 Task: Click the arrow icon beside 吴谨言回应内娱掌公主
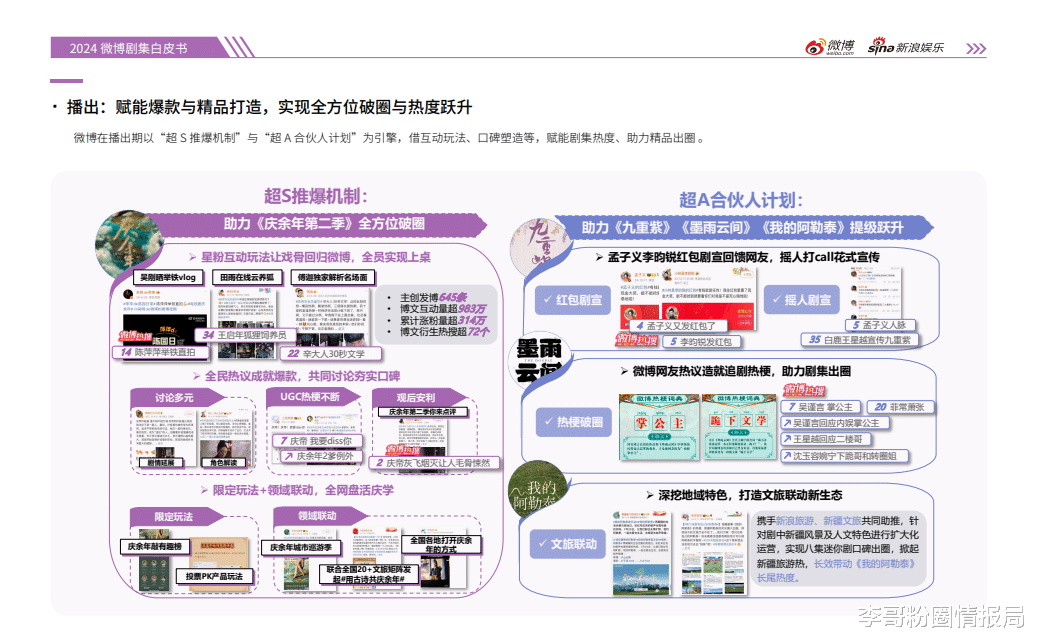tap(787, 423)
